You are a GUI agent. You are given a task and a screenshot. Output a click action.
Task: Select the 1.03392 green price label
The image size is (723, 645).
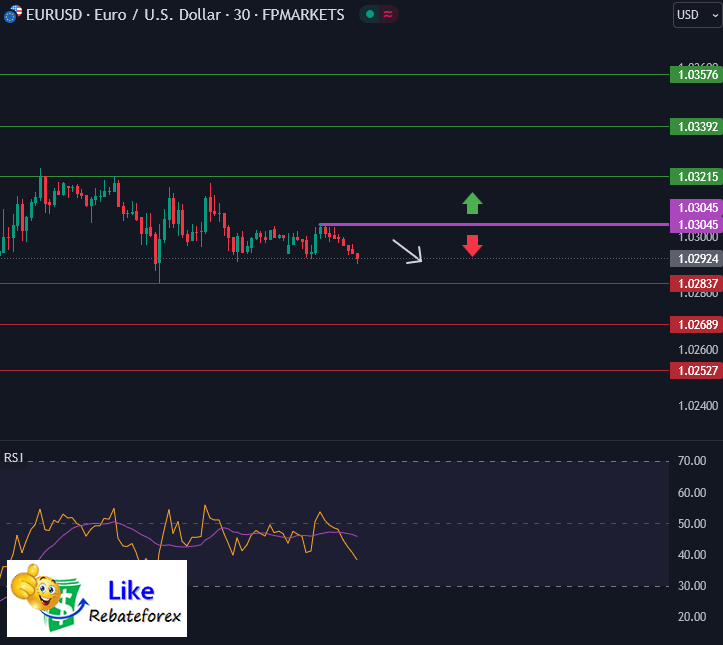click(696, 126)
